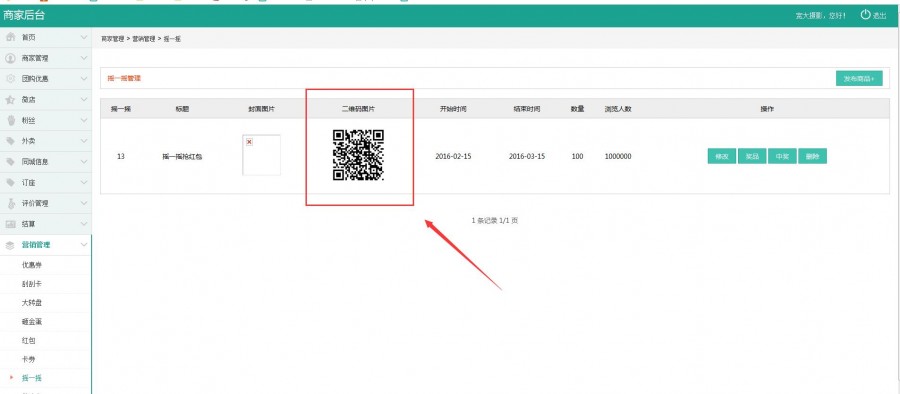Click 营销管理 in the breadcrumb

click(144, 39)
